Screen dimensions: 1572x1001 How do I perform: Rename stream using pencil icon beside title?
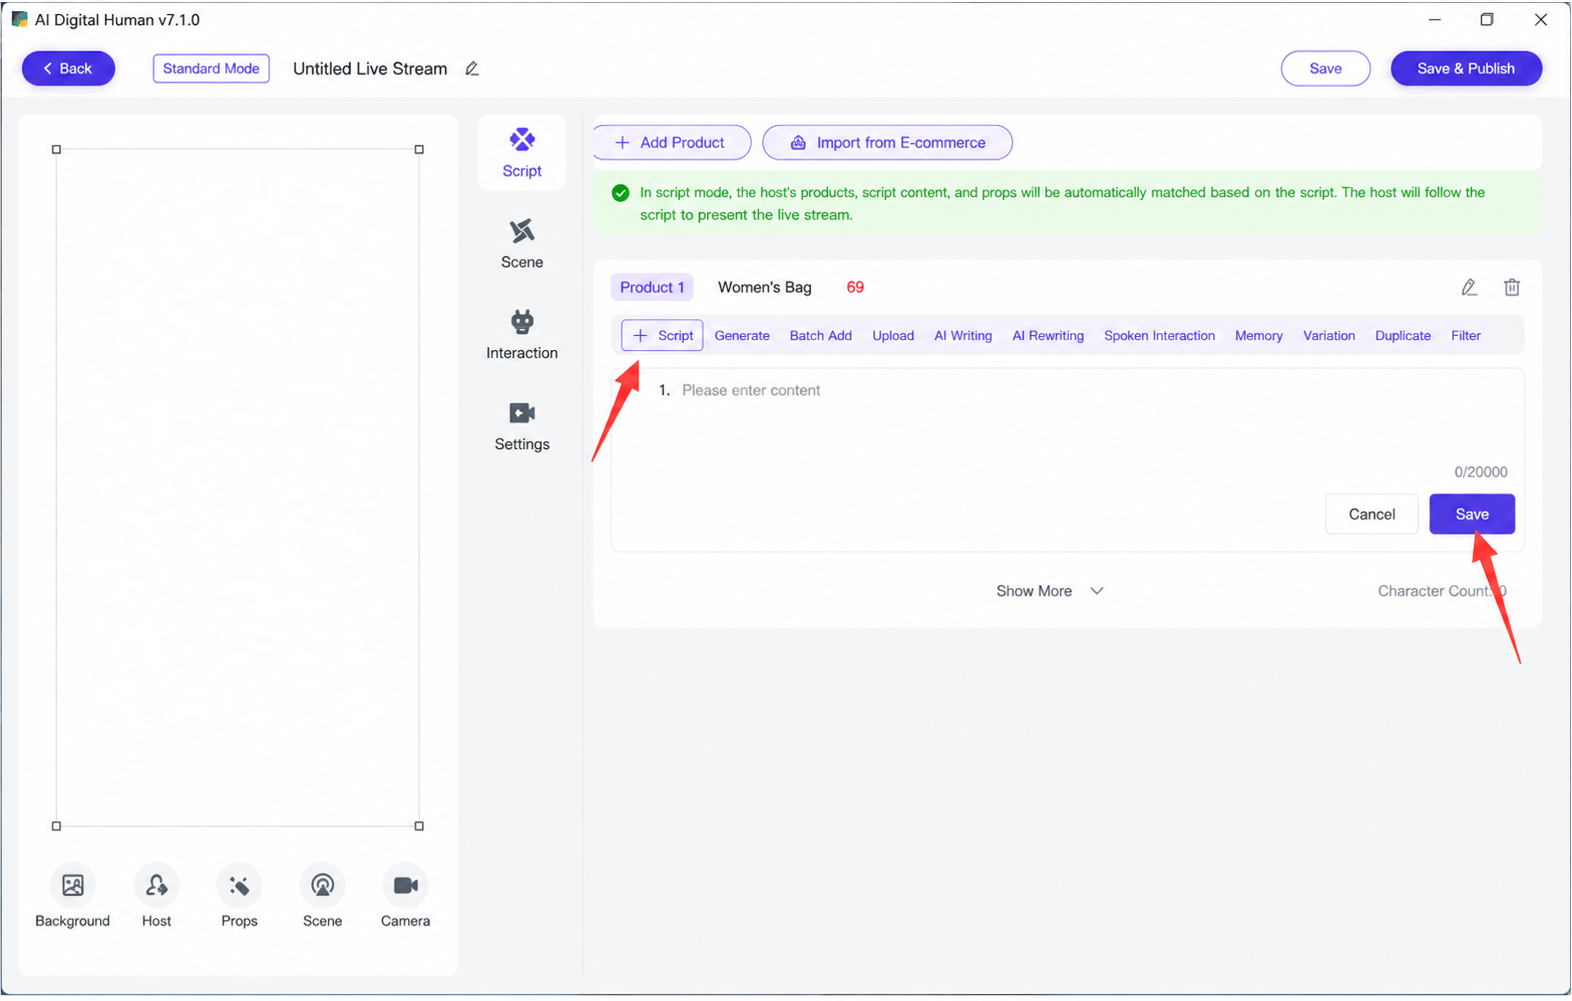click(472, 69)
